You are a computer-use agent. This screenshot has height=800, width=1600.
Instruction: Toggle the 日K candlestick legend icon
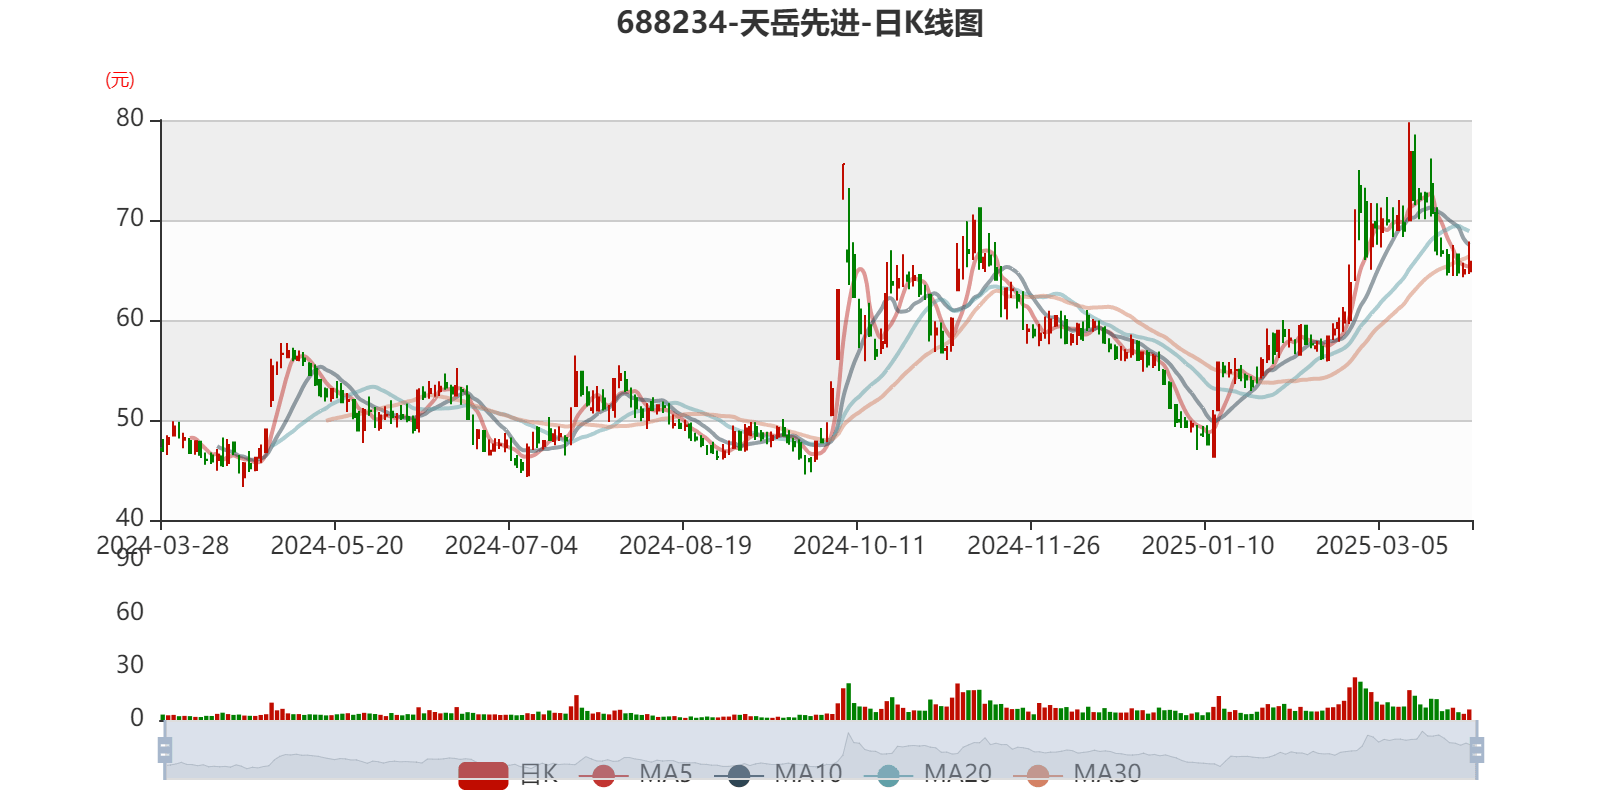(x=483, y=774)
